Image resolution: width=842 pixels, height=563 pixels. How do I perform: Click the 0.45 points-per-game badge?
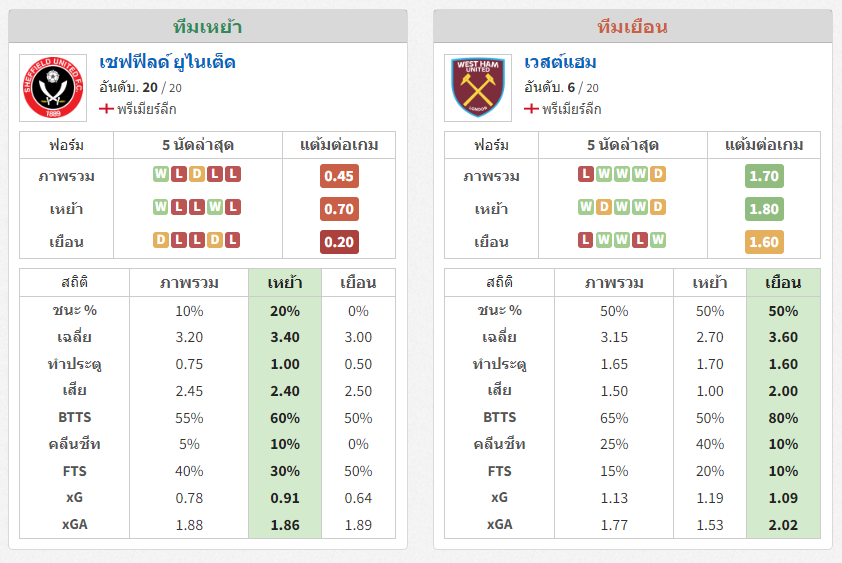click(339, 176)
